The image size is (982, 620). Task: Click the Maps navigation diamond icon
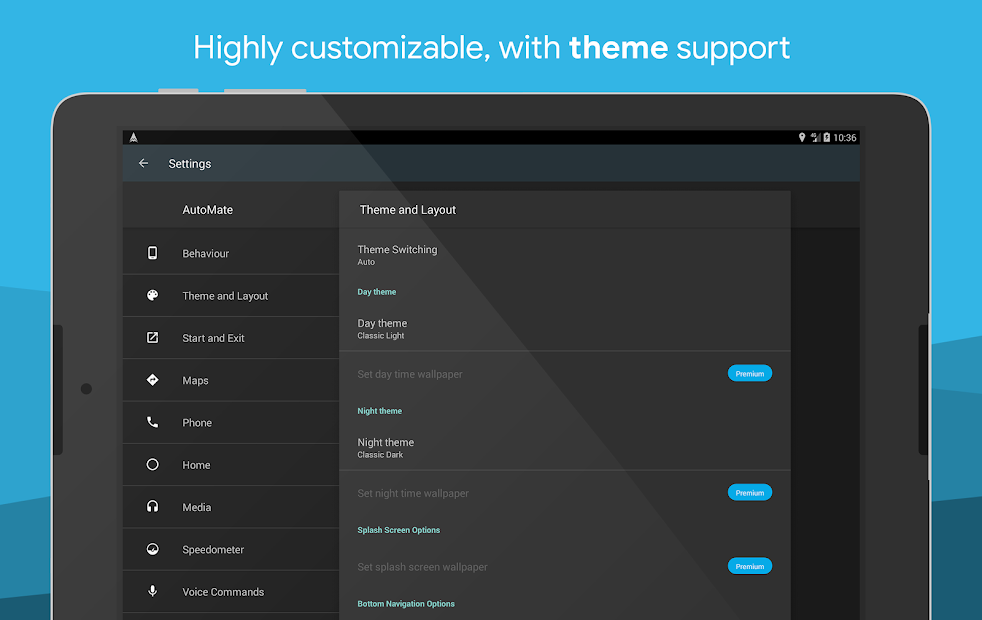pos(152,379)
